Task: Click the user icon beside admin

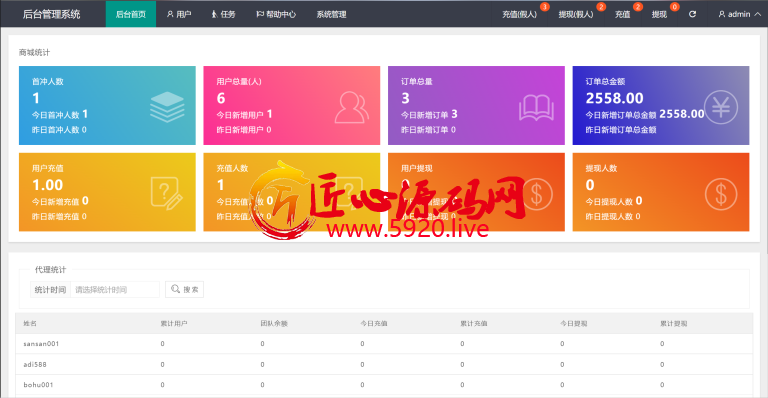Action: (x=721, y=14)
